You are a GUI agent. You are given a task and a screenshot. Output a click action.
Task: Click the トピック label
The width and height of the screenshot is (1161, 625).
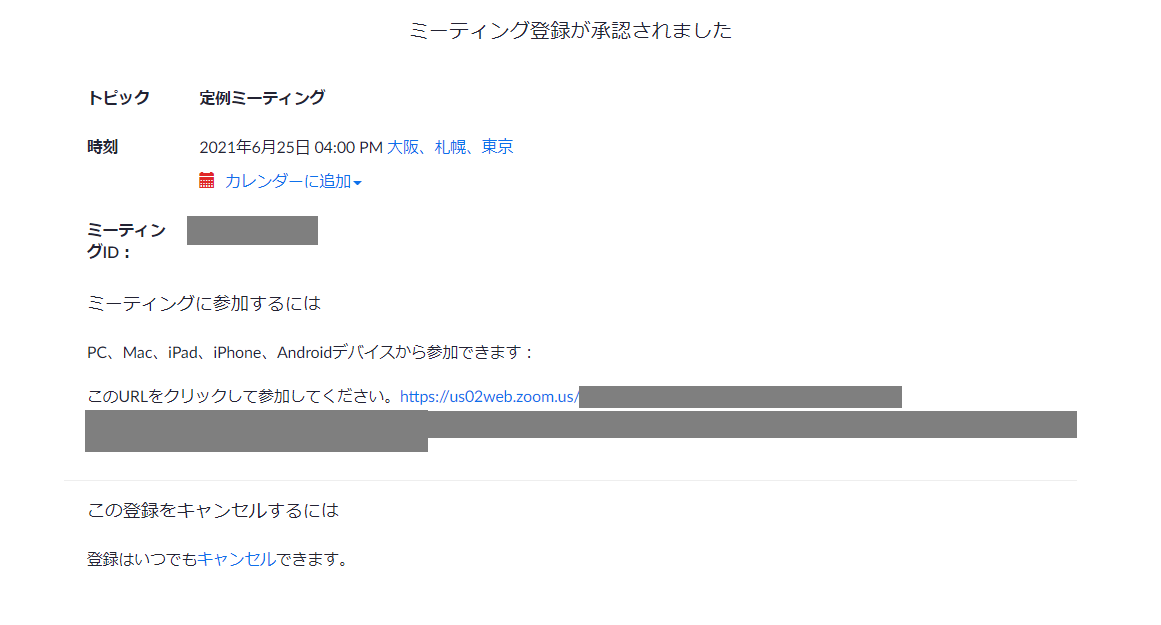pos(119,98)
